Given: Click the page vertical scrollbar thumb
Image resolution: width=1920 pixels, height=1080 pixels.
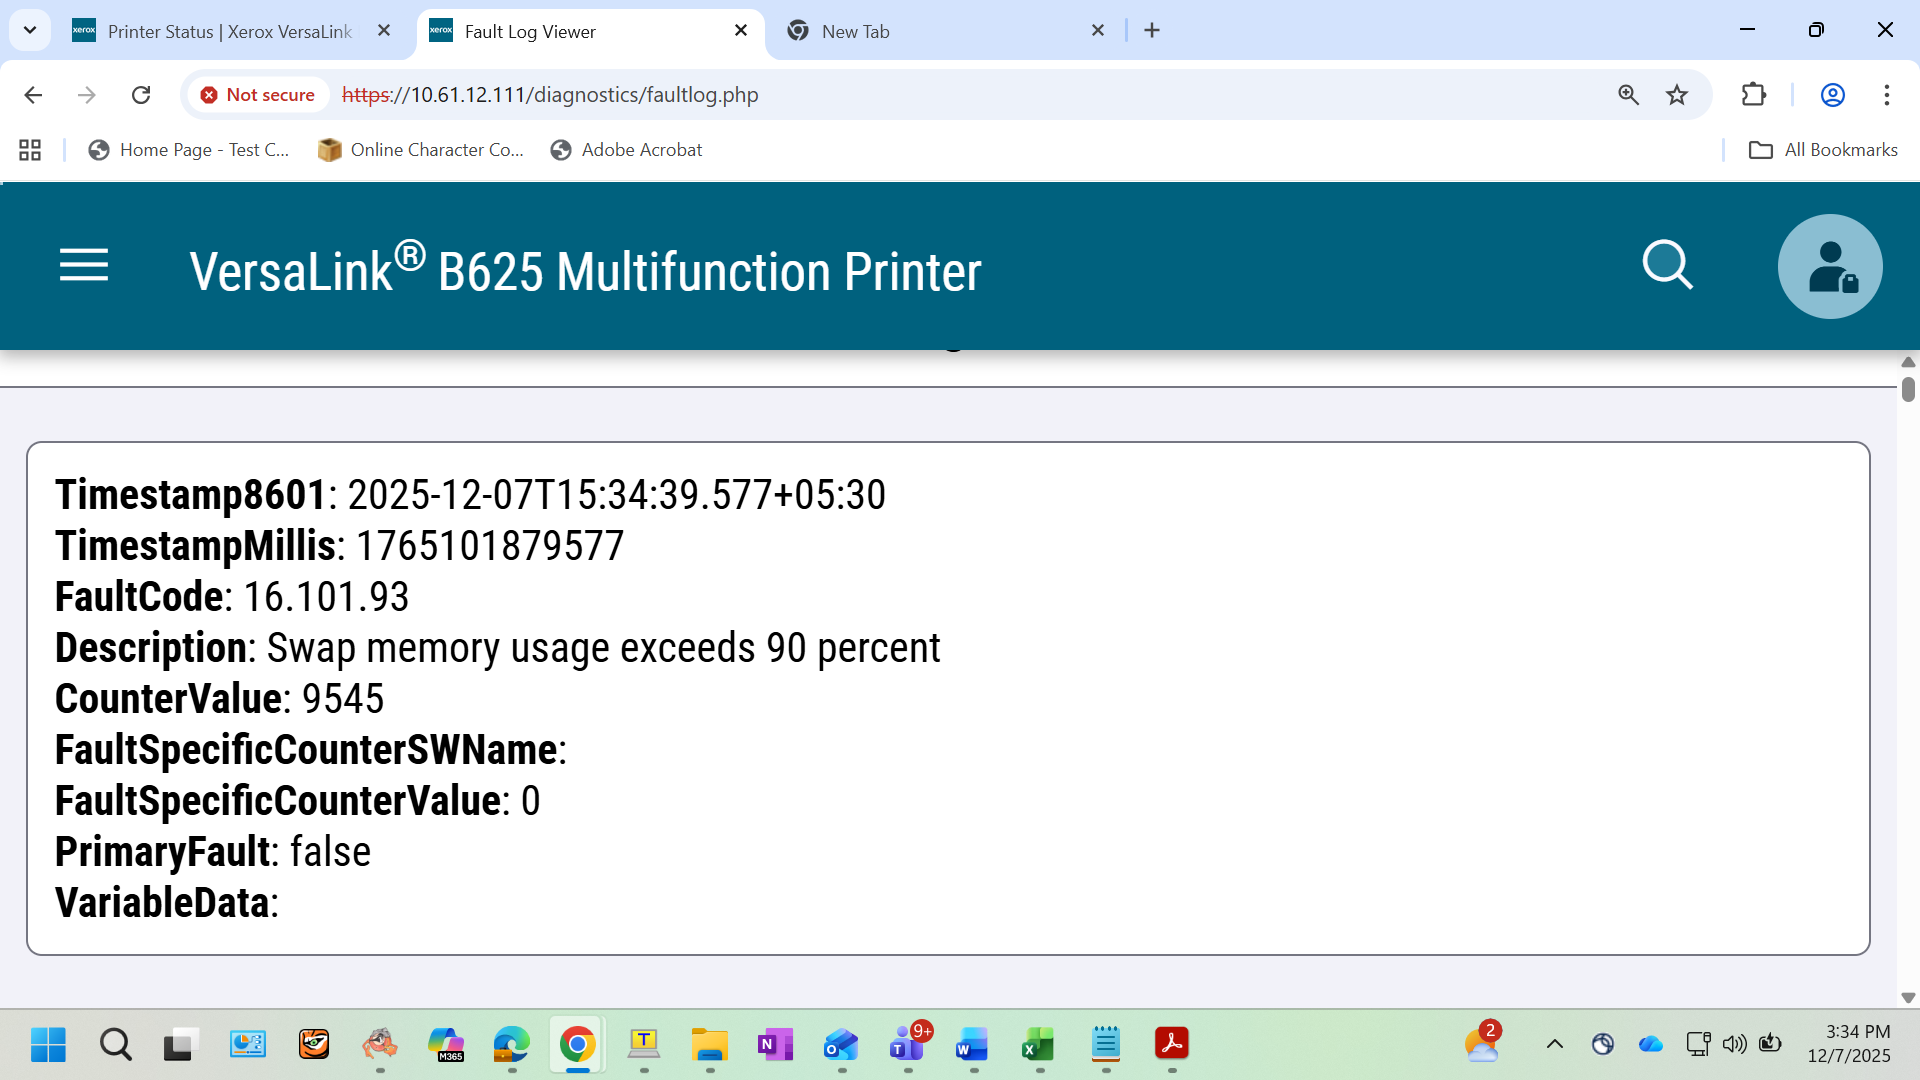Looking at the screenshot, I should click(1908, 389).
